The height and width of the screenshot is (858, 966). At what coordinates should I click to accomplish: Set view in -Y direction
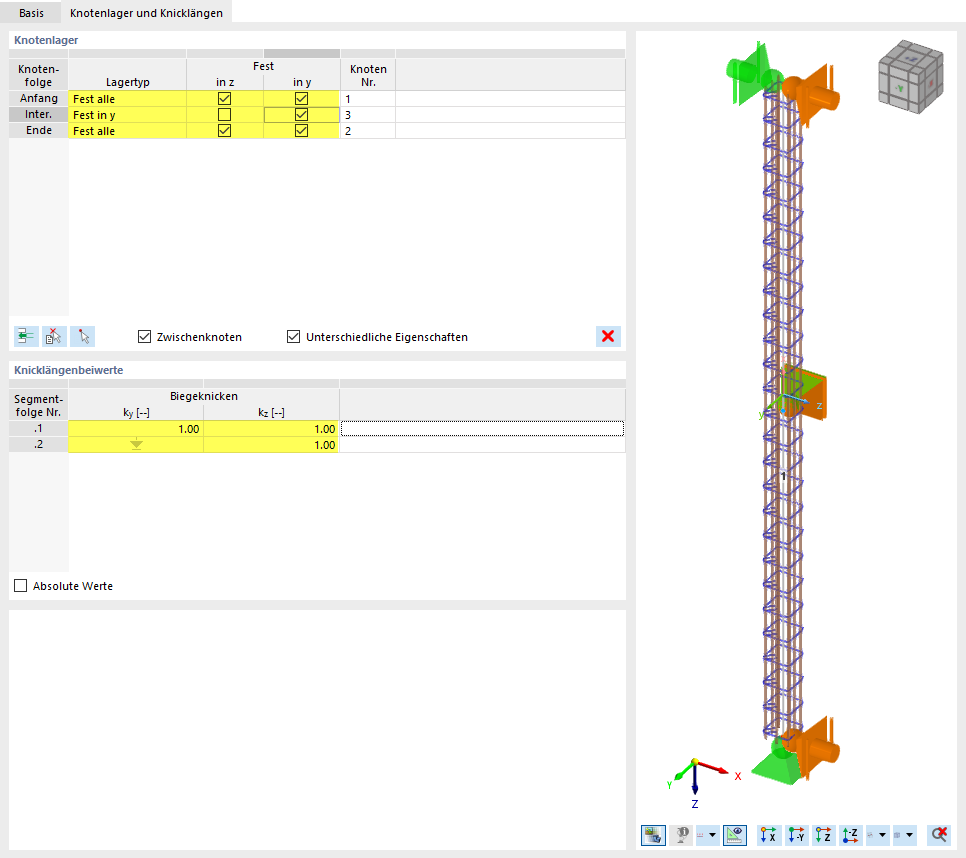797,835
